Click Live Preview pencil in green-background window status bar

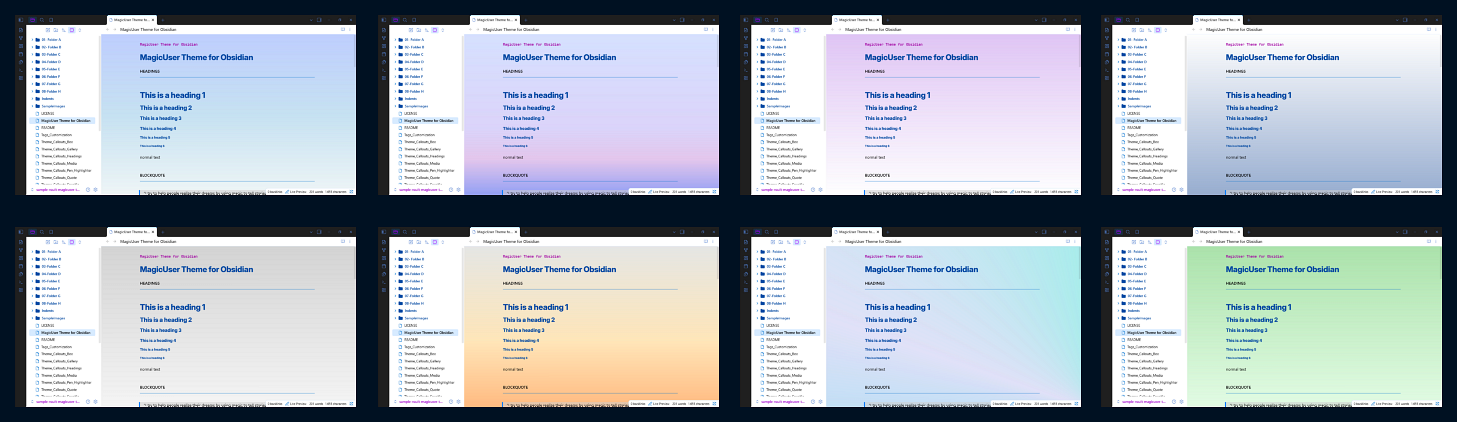[1375, 403]
